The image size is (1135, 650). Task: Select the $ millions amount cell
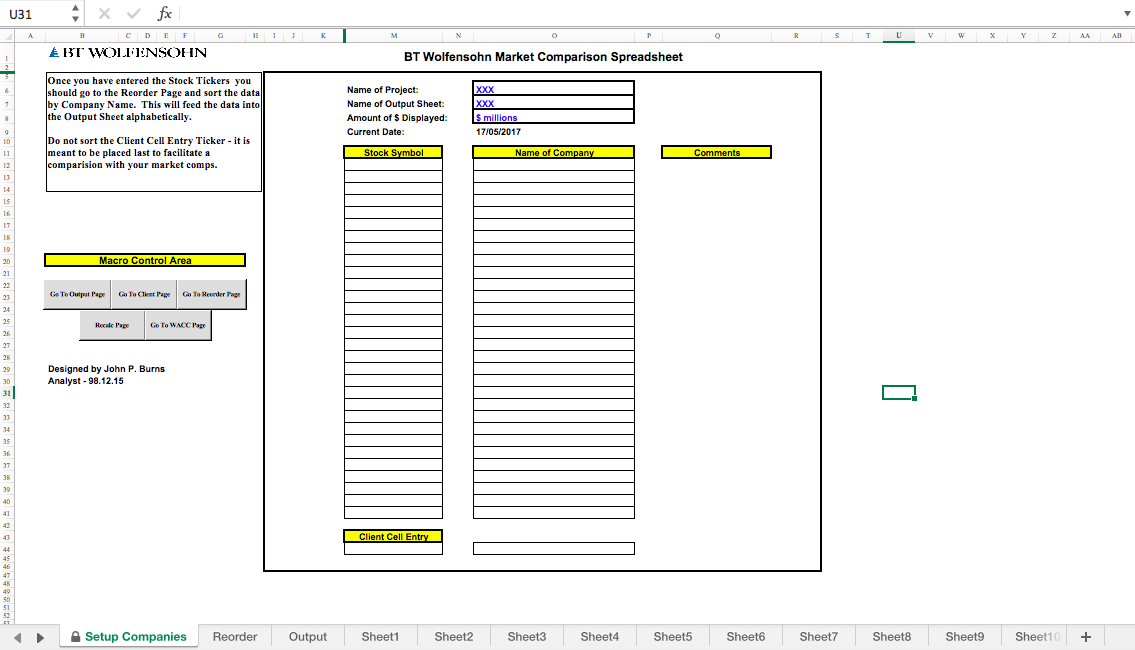(x=554, y=117)
